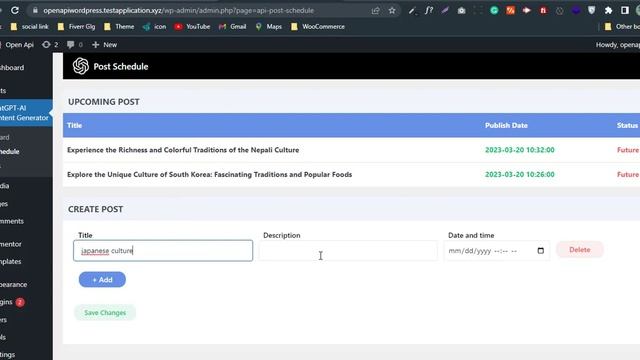Click the Future status of South Korea post
Viewport: 640px width, 360px height.
click(628, 174)
